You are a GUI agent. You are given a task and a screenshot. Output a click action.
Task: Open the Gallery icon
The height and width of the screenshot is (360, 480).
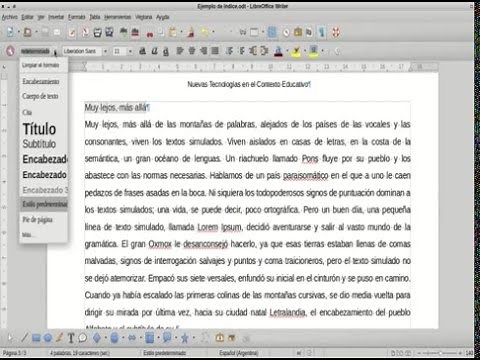pos(298,32)
